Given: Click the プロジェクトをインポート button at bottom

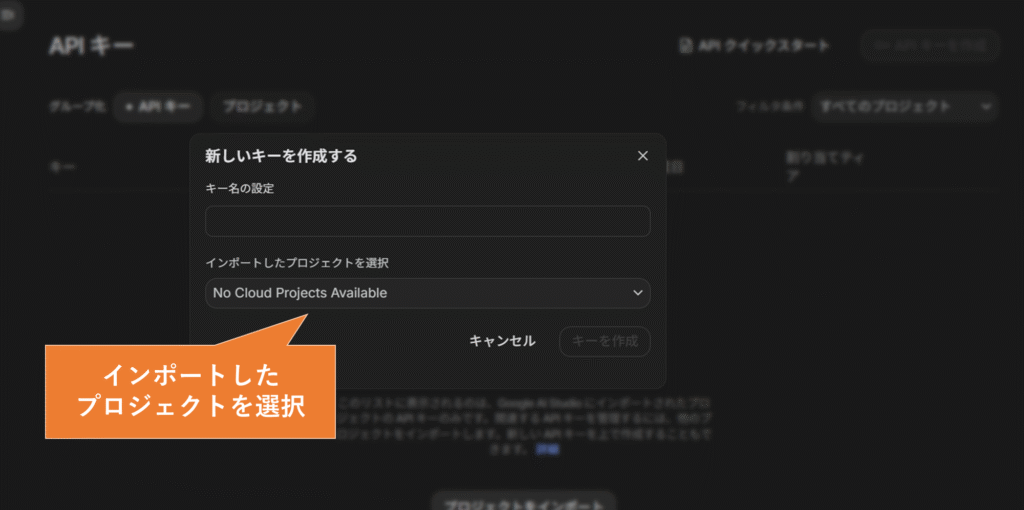Looking at the screenshot, I should tap(524, 503).
